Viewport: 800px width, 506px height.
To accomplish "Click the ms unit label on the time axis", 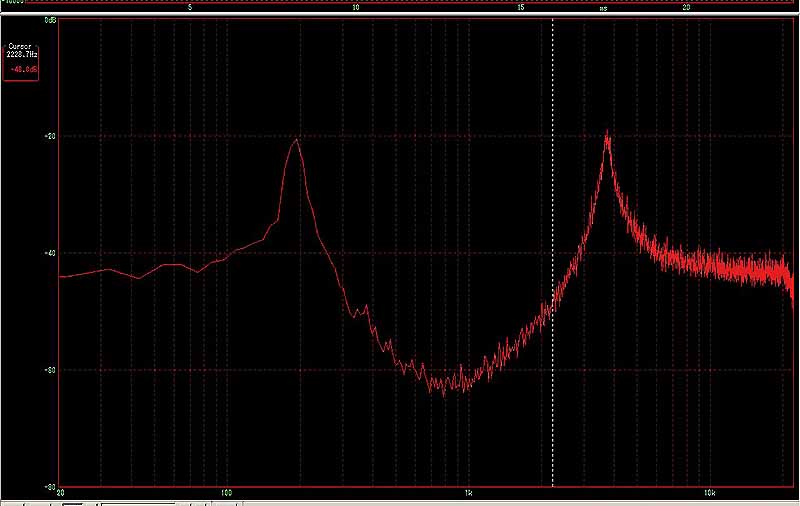I will (x=603, y=8).
